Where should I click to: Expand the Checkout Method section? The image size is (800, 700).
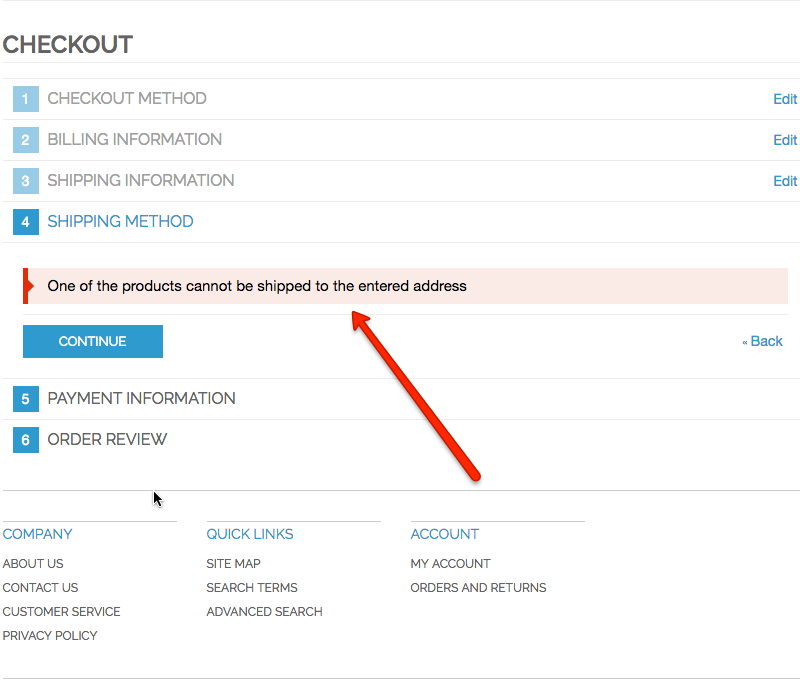[x=127, y=99]
